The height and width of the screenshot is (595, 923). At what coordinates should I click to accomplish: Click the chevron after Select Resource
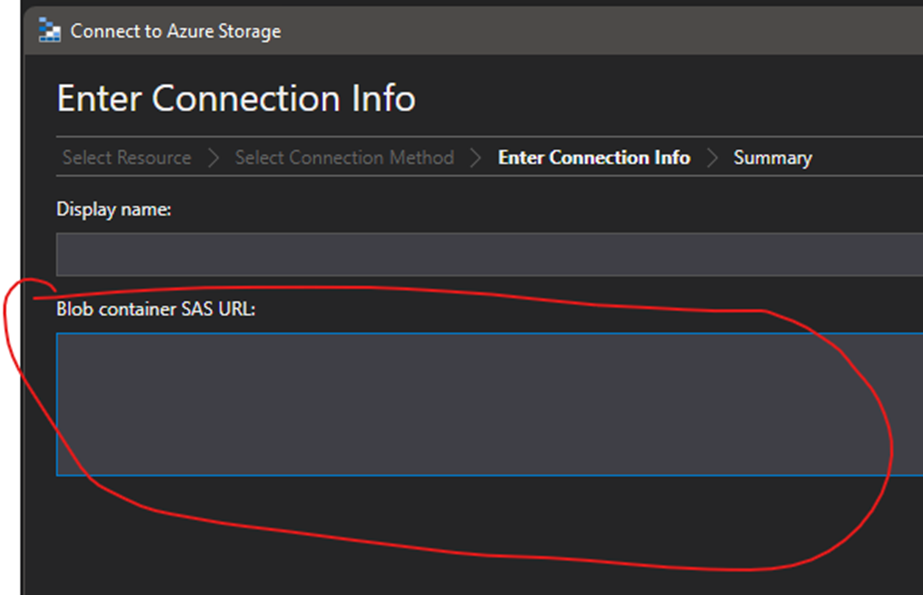click(213, 158)
